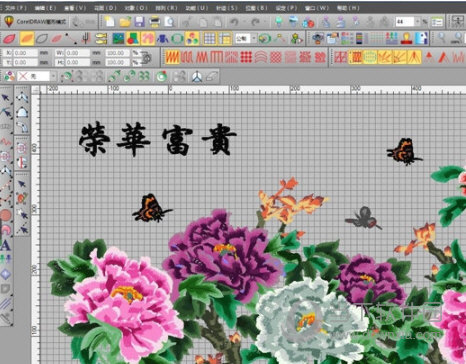Select the red leaf stitch view icon

pos(9,38)
